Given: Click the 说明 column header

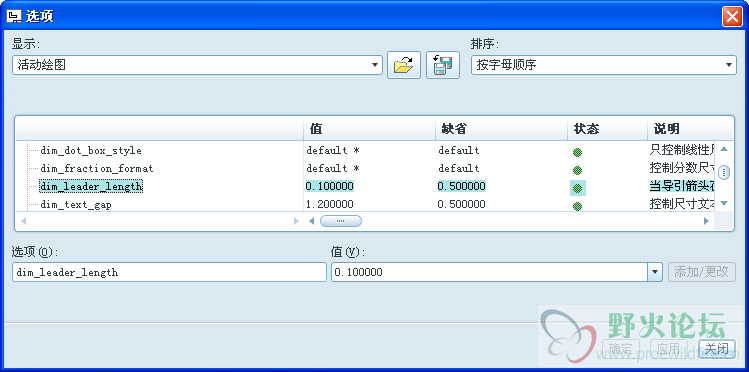Looking at the screenshot, I should click(690, 128).
